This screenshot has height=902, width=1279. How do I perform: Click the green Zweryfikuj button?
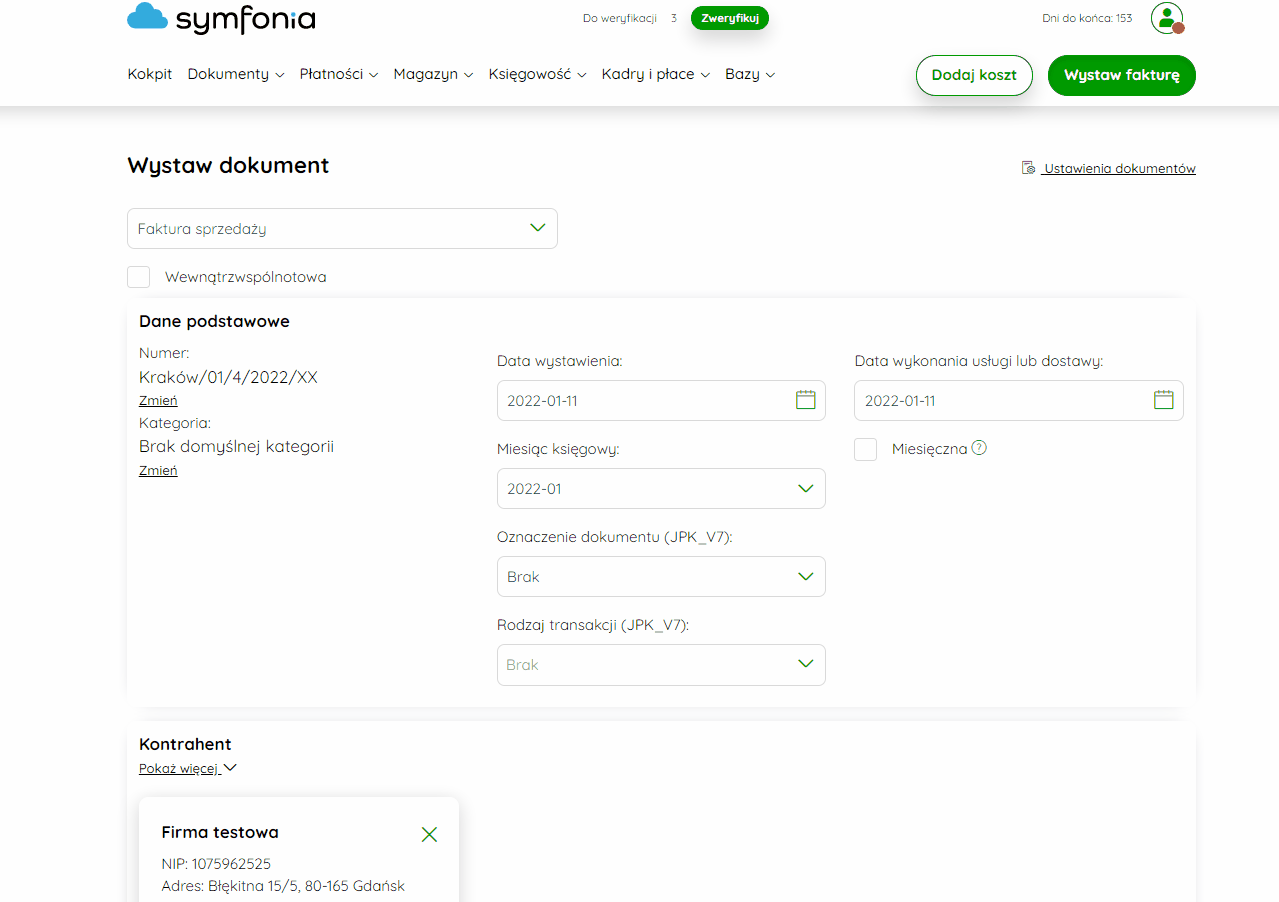point(730,18)
